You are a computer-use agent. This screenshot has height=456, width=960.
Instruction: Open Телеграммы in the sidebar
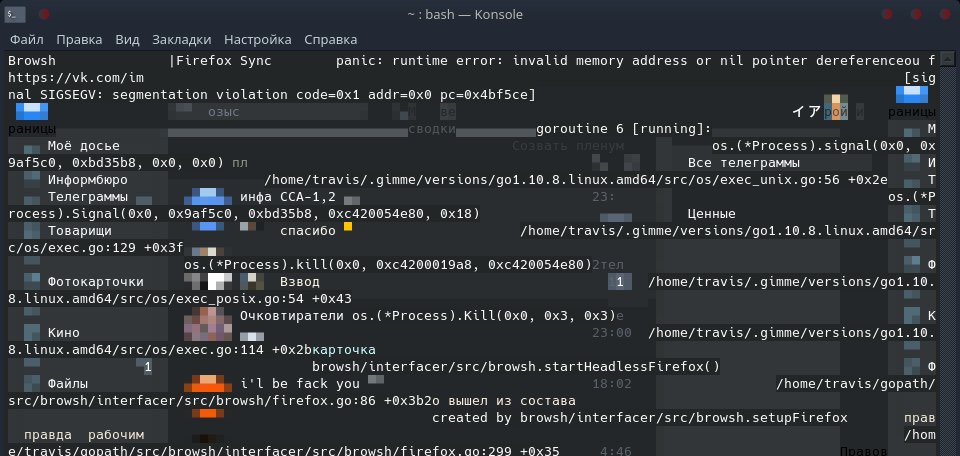[88, 197]
